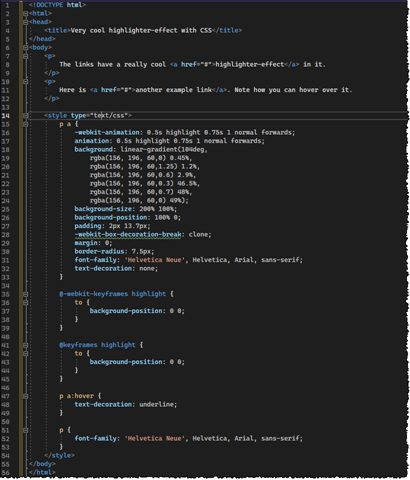Fold the style type="text/css" block
The image size is (410, 480).
(25, 116)
